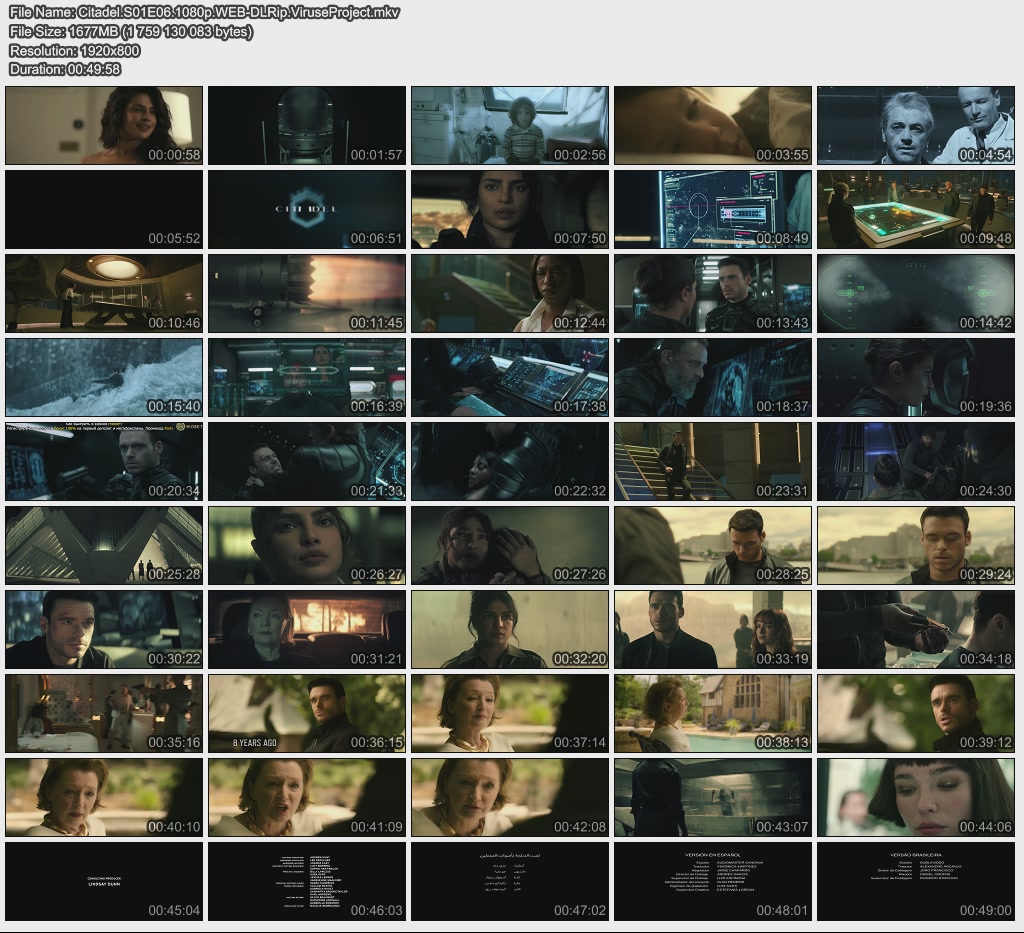Open the 'Versión en Español' credits at 00:48:01
1024x933 pixels.
713,881
